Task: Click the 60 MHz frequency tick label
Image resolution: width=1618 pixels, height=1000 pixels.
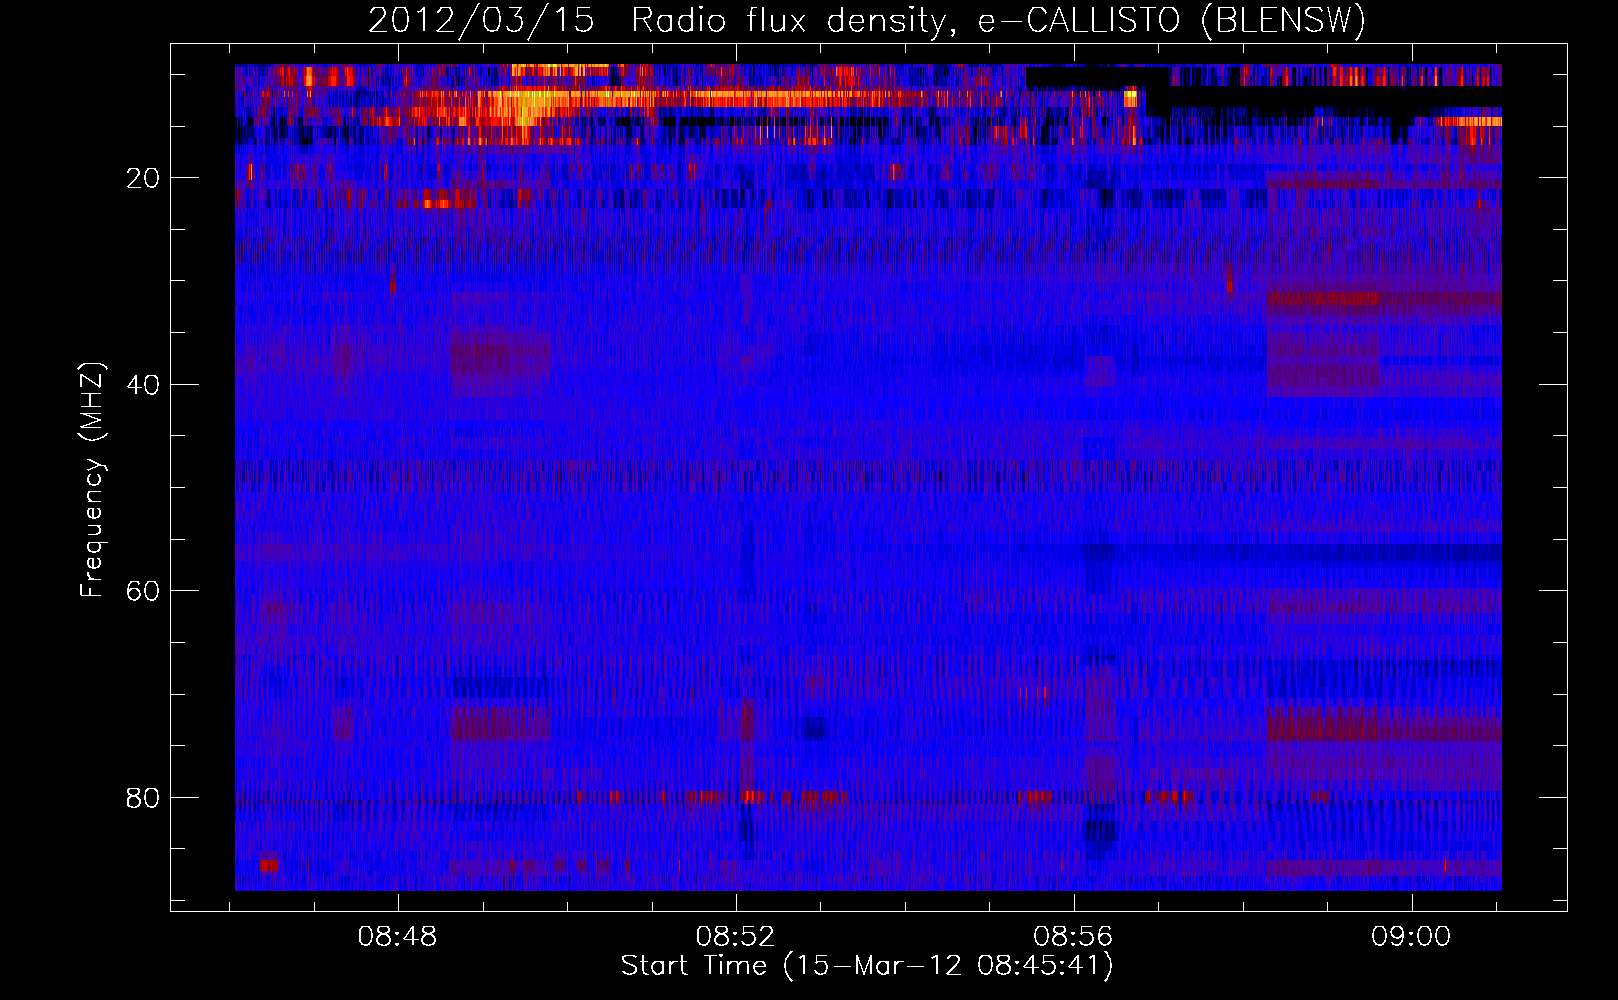Action: click(143, 591)
